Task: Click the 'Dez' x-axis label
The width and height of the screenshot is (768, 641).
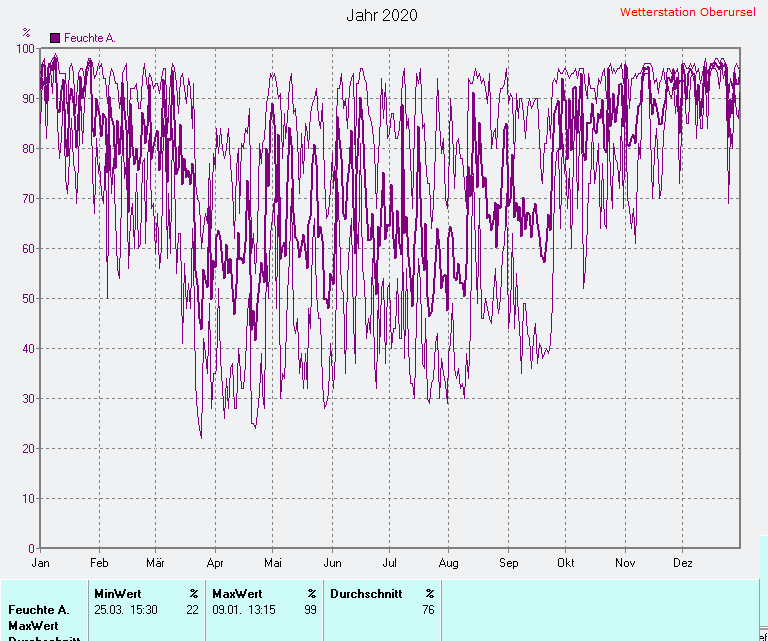Action: click(682, 563)
